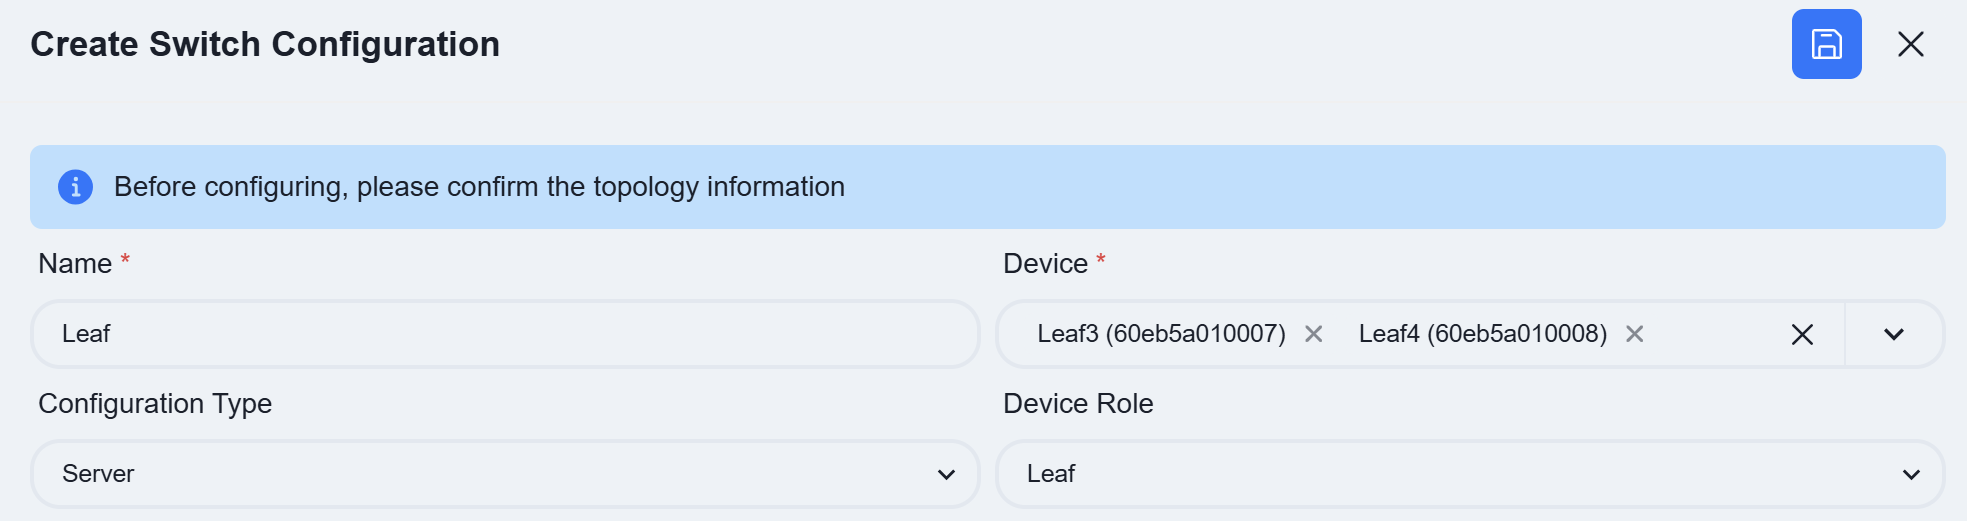Expand the Device list with its chevron arrow
Screen dimensions: 1967x521
click(1894, 335)
